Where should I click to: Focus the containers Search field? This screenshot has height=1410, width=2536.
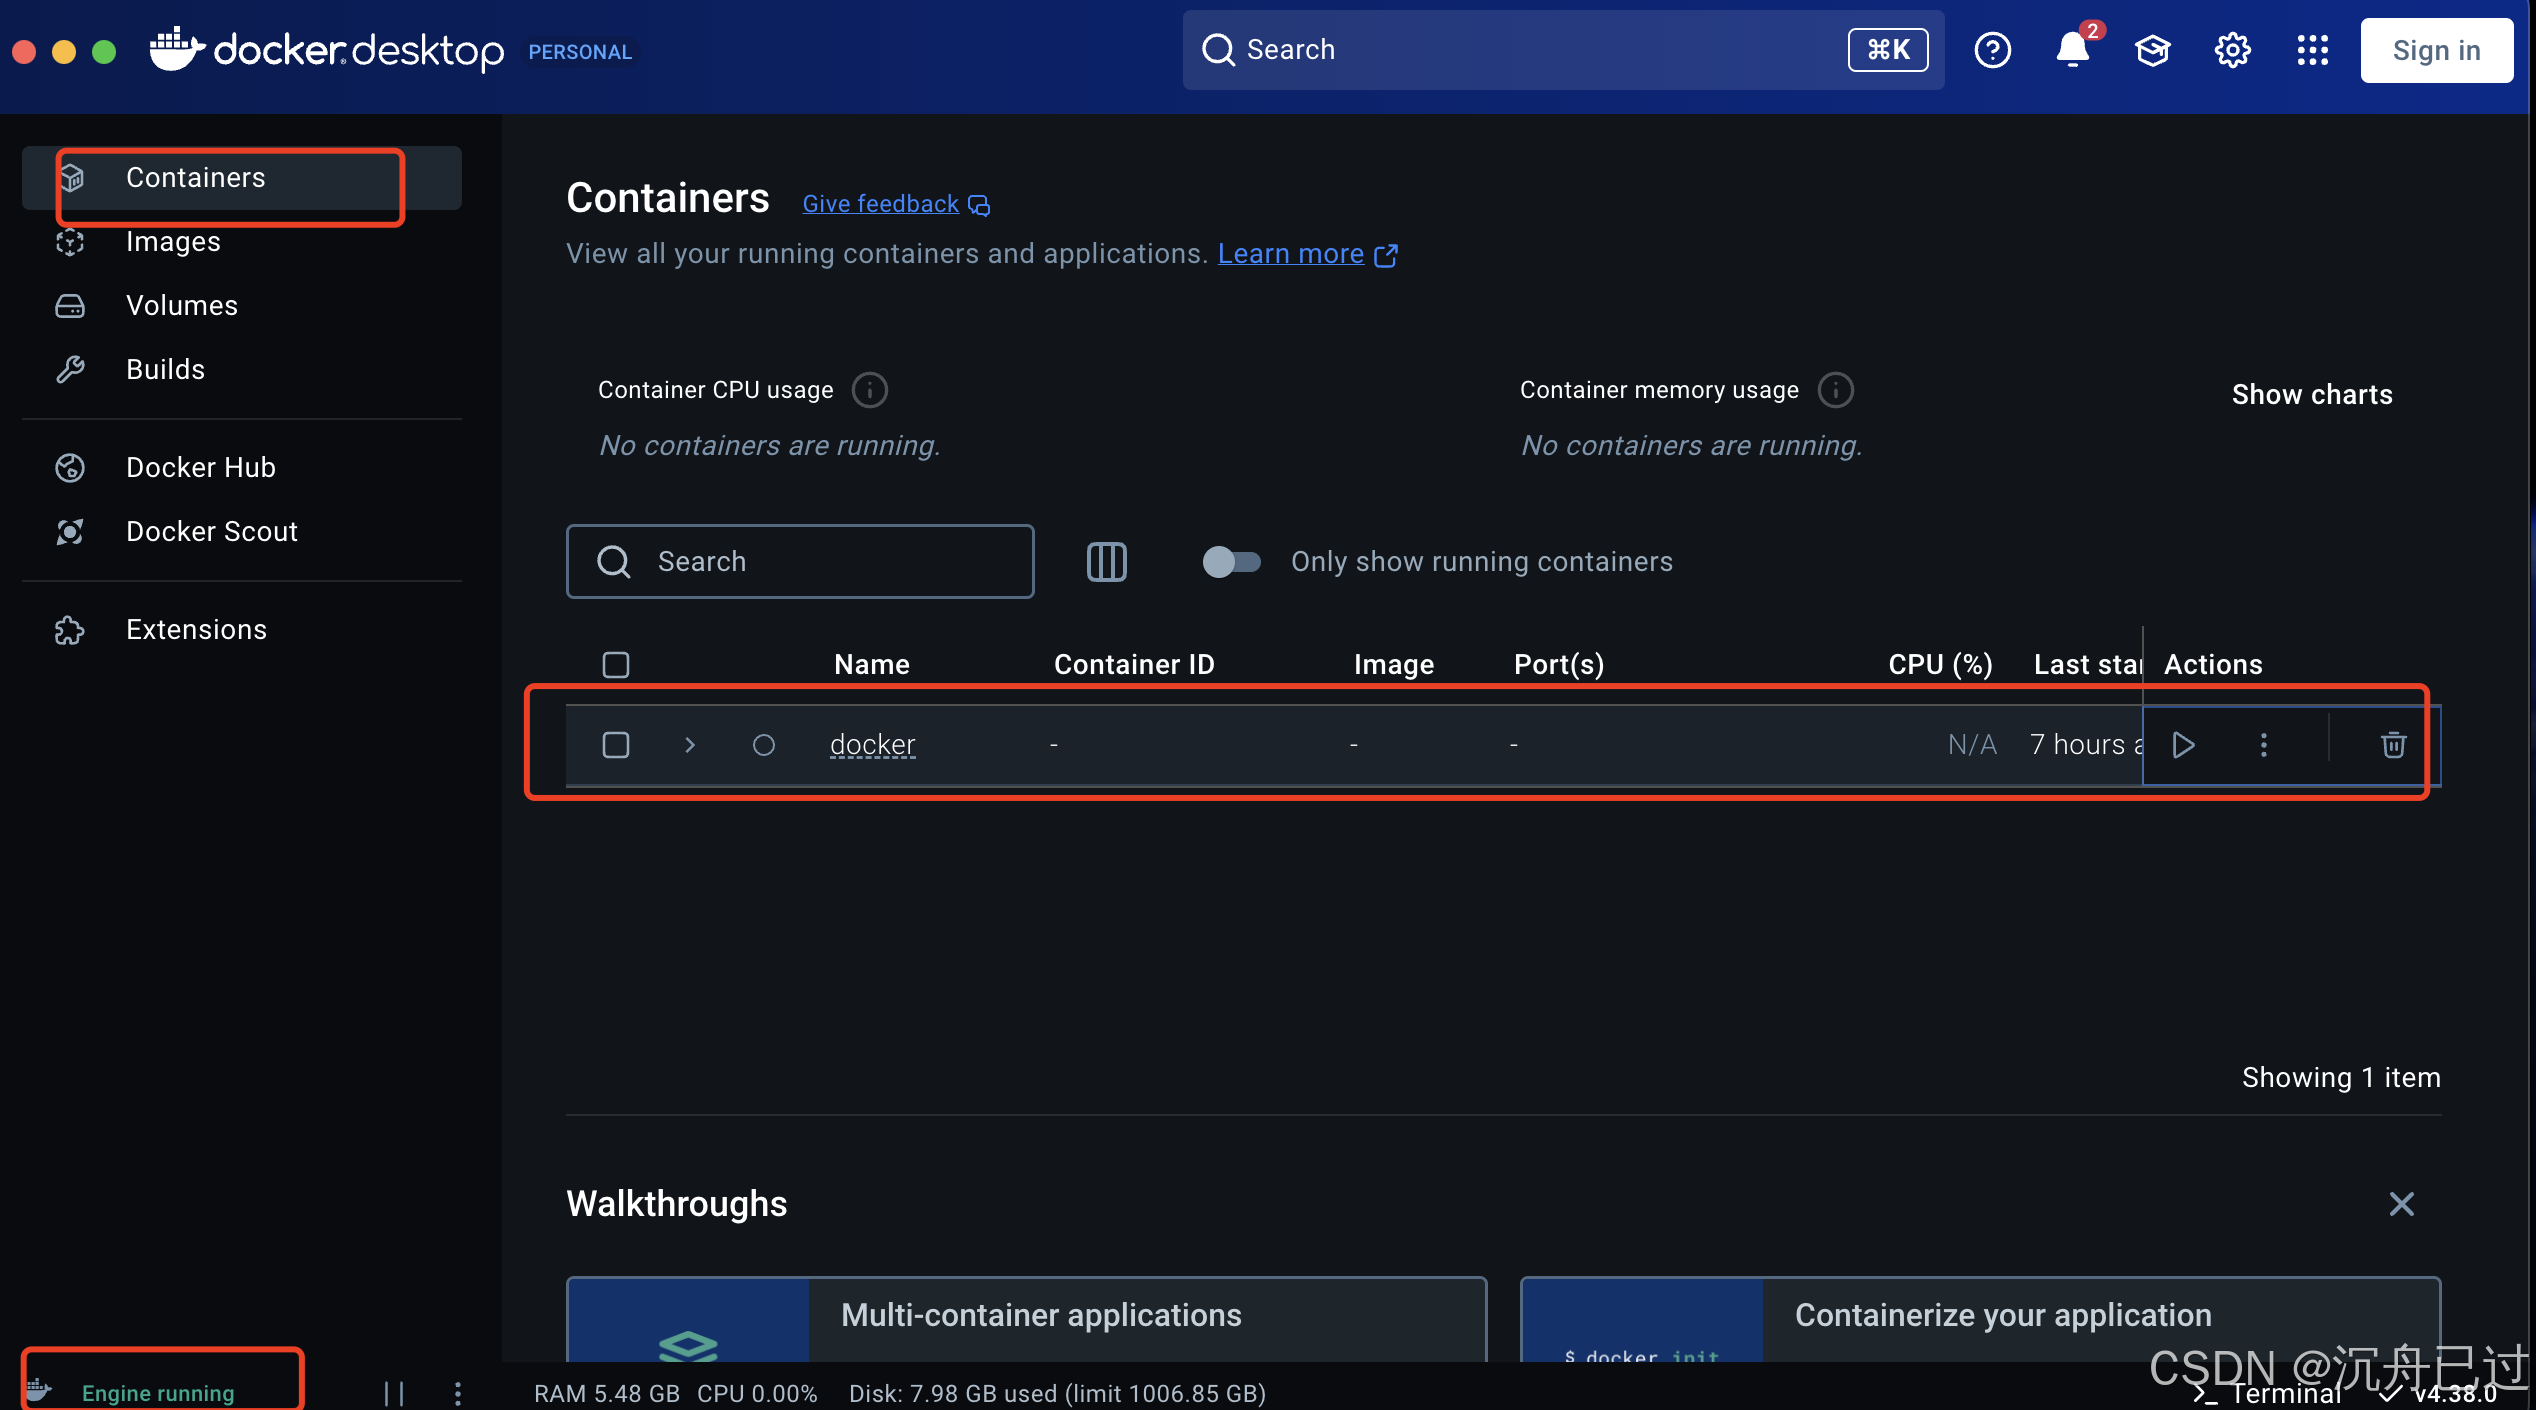pos(800,562)
